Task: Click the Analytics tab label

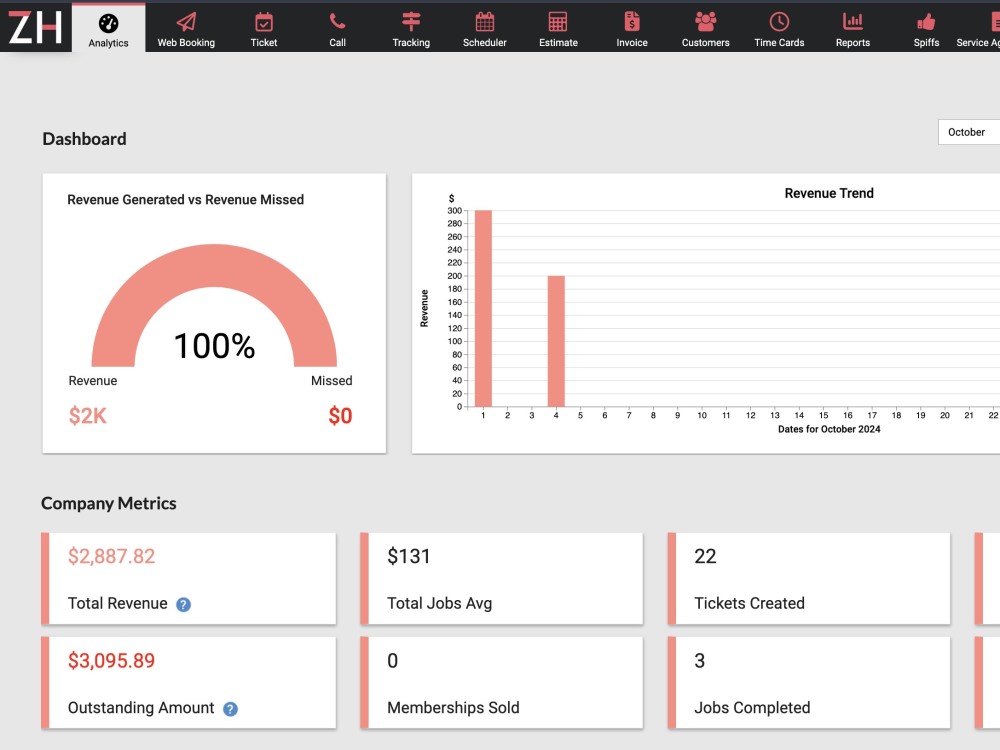Action: tap(108, 43)
